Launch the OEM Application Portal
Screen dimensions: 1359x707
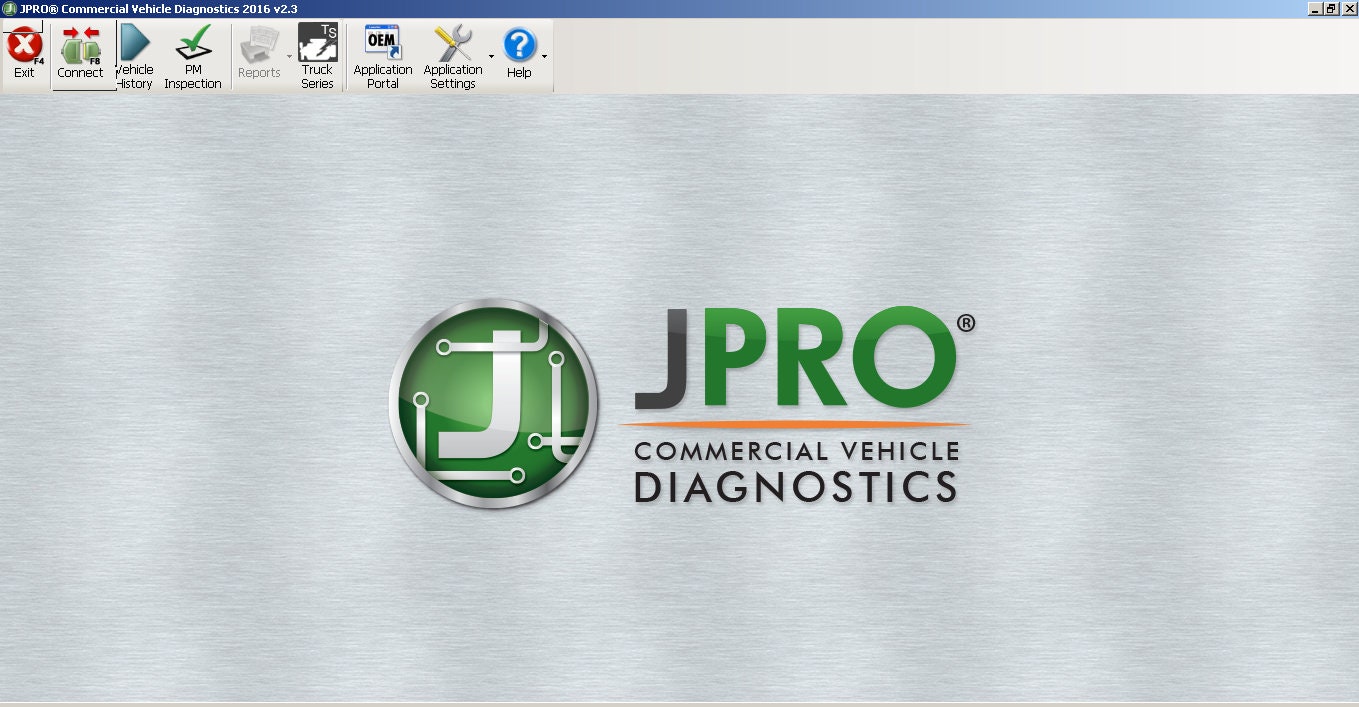(383, 56)
